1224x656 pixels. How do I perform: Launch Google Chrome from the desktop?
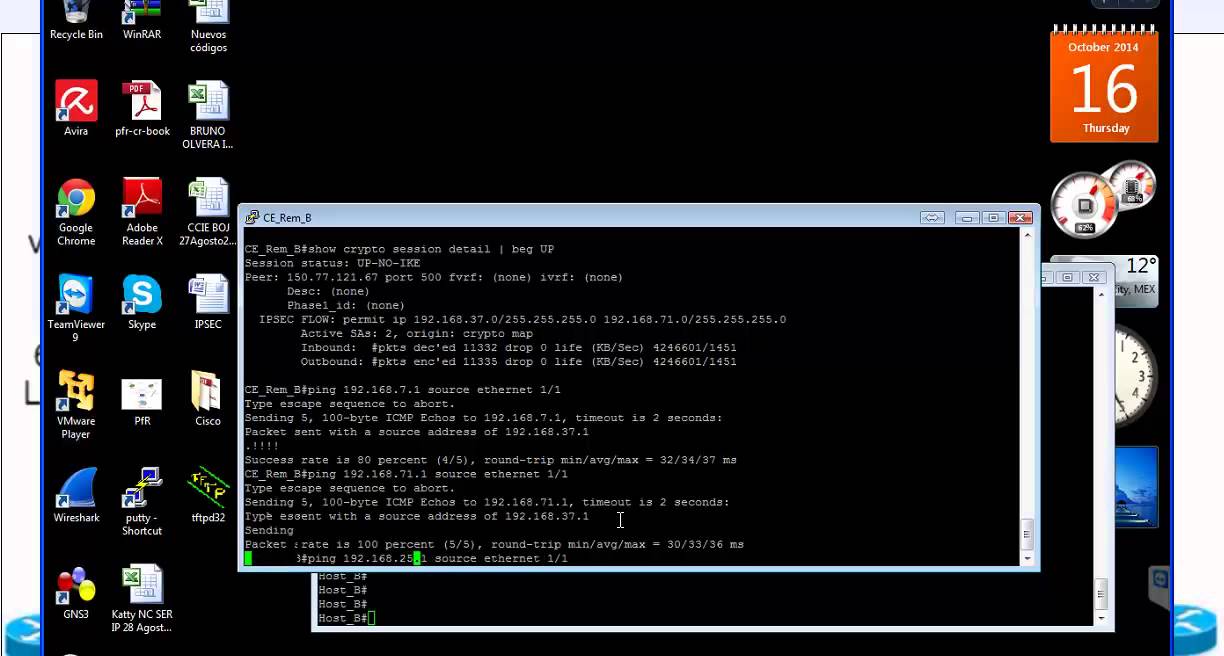(76, 212)
